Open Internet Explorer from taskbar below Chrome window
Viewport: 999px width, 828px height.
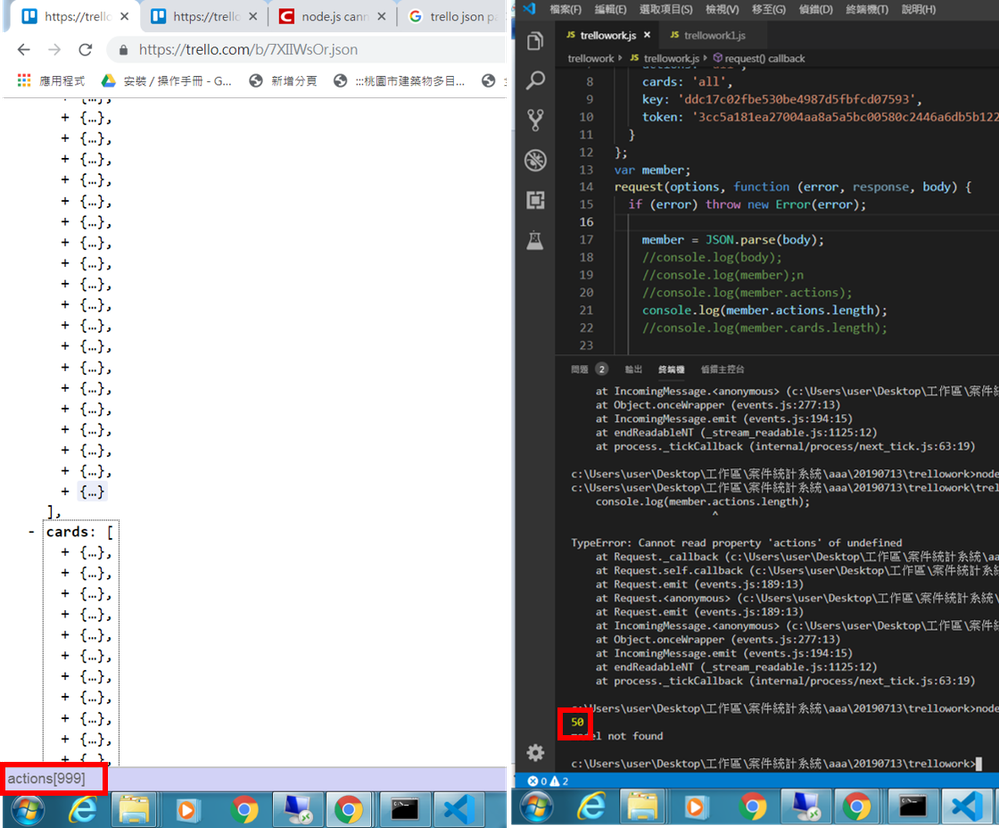[x=82, y=810]
